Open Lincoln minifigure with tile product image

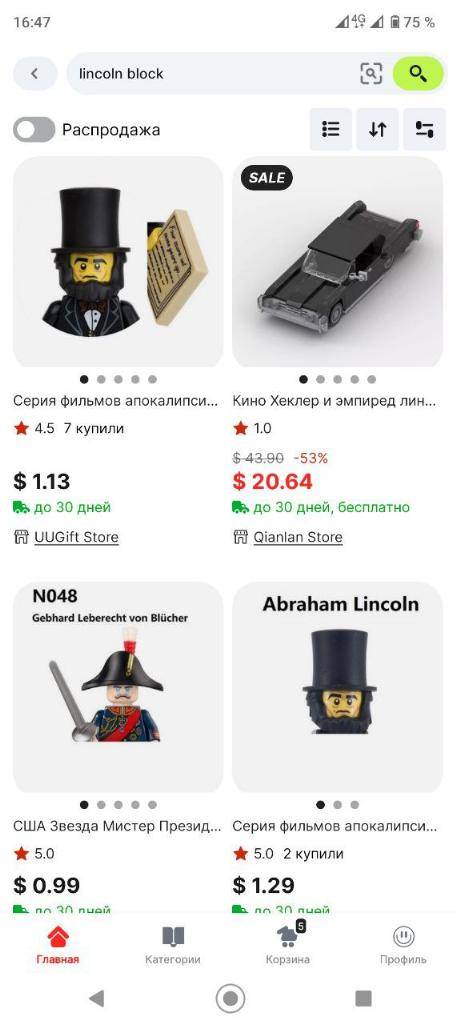(x=118, y=261)
